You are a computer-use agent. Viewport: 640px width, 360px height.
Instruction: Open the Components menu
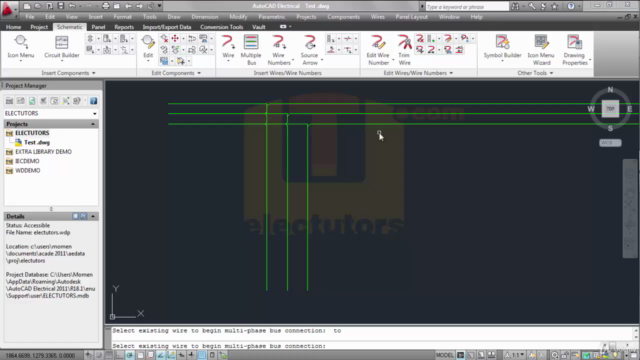(x=344, y=17)
